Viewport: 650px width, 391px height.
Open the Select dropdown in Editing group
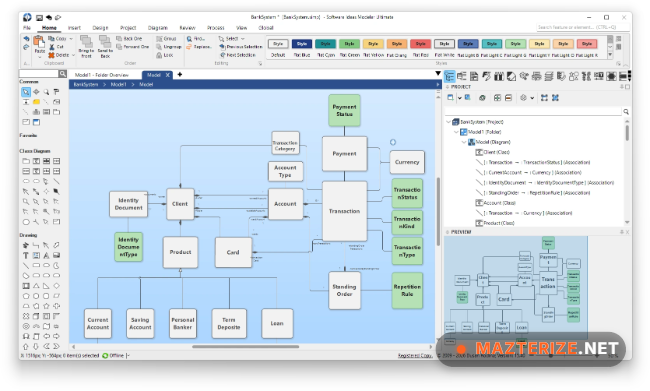pos(232,39)
